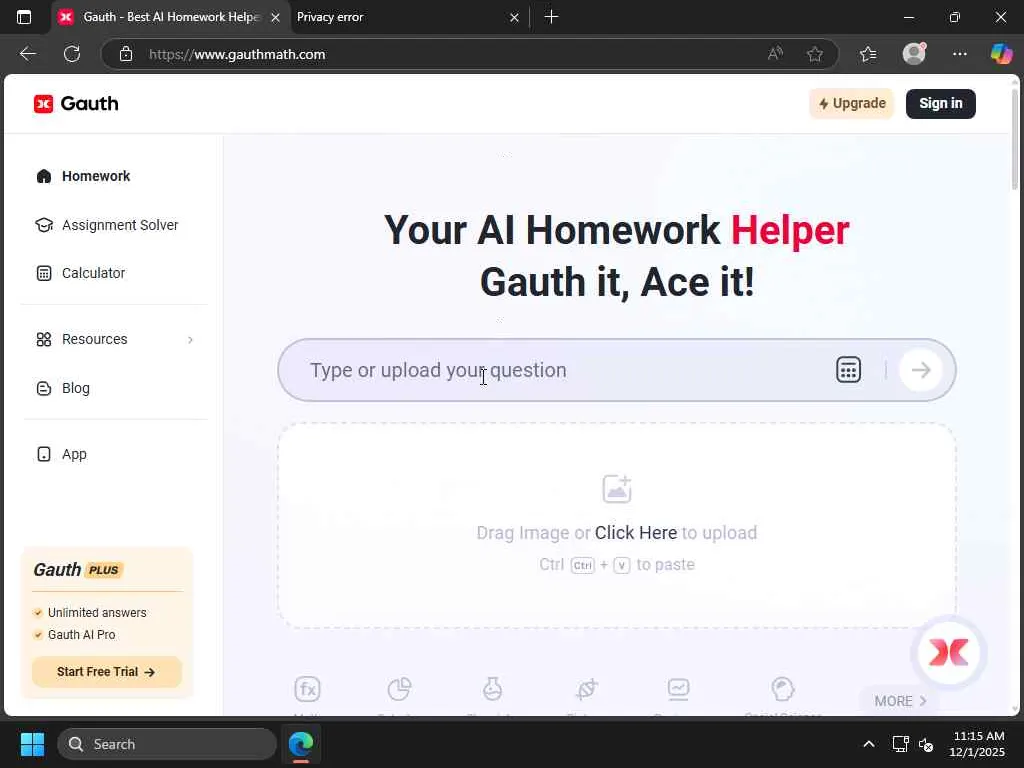
Task: Add this page to favorites
Action: (x=814, y=54)
